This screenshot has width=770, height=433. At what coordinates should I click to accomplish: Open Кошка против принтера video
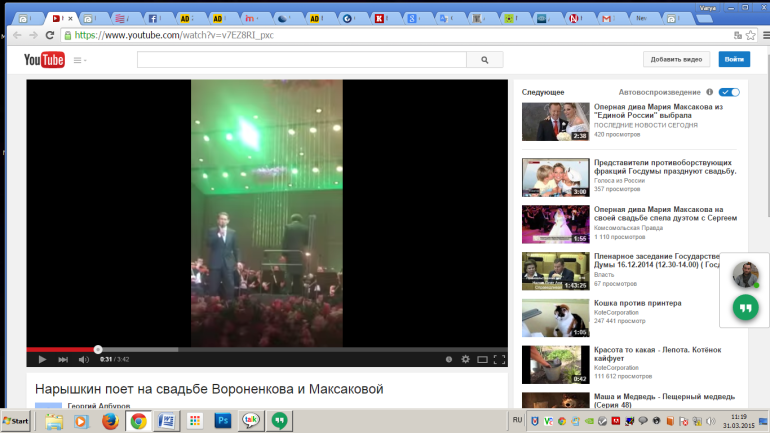pyautogui.click(x=637, y=303)
